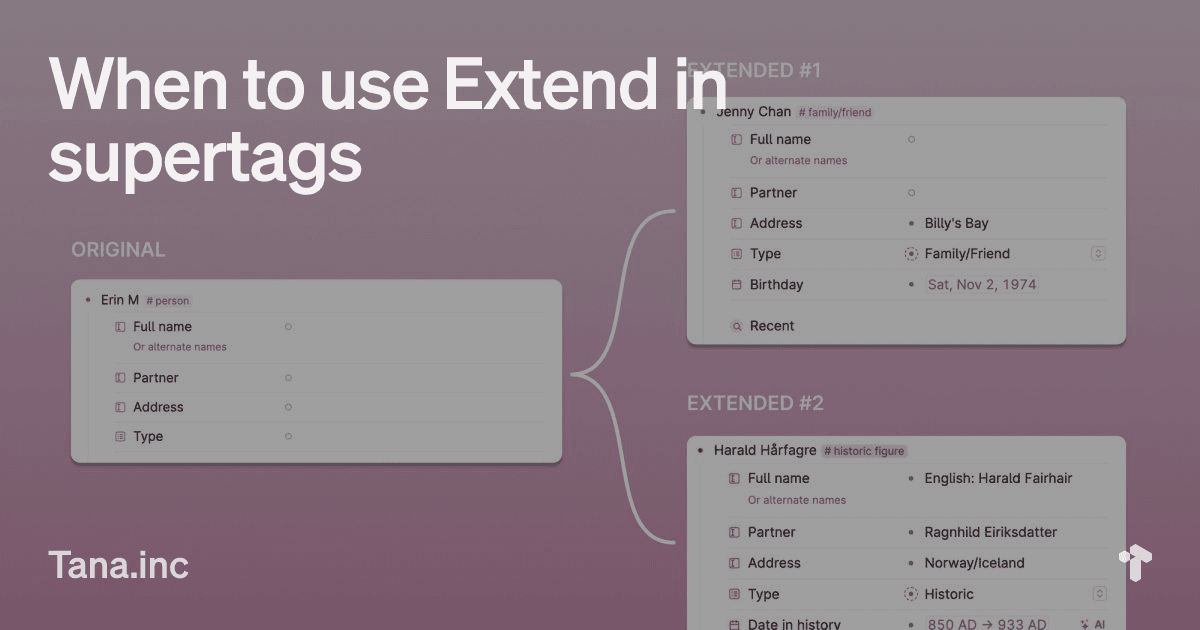Click the historic figure supertag label
Image resolution: width=1200 pixels, height=630 pixels.
pyautogui.click(x=865, y=450)
